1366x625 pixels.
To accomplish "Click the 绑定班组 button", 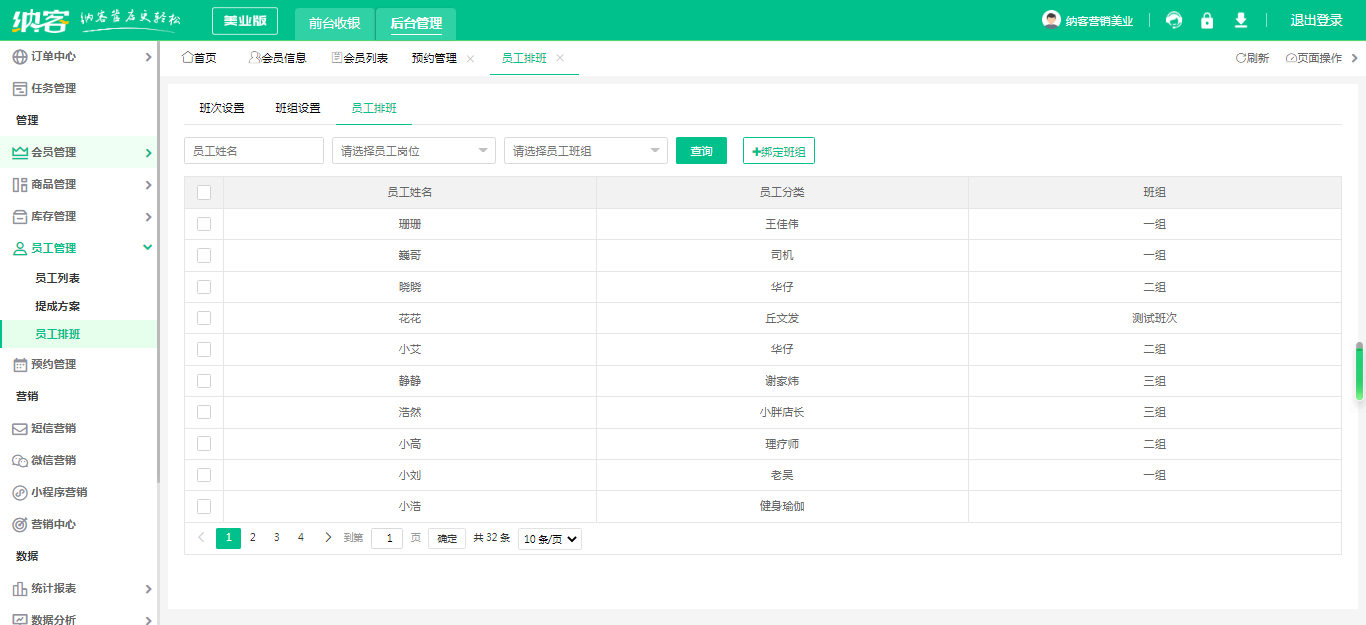I will click(778, 151).
